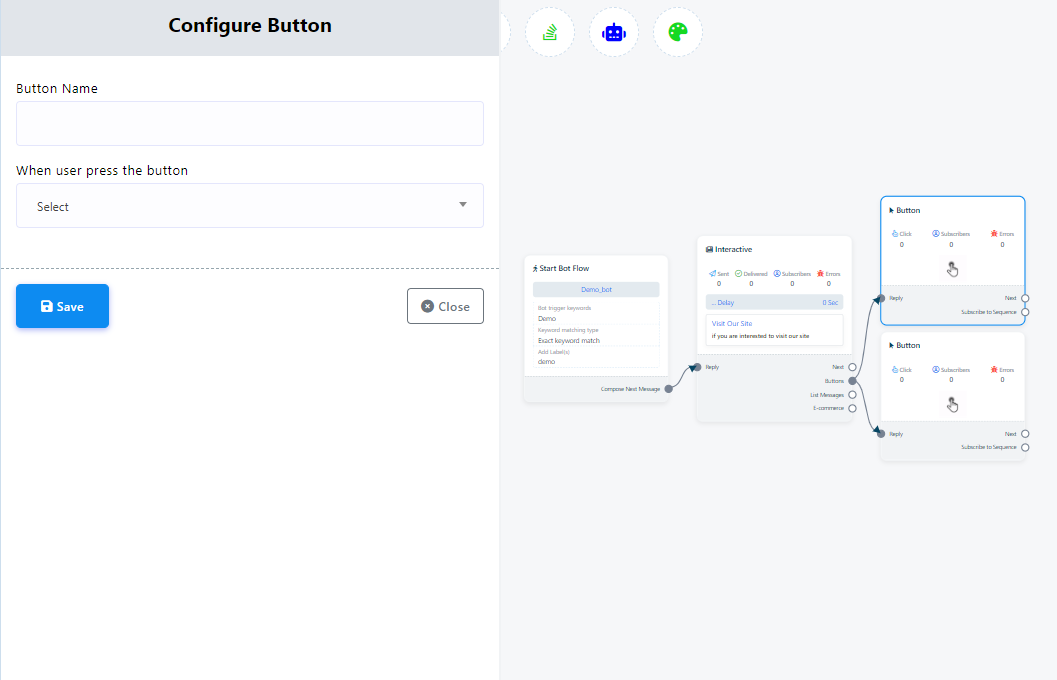Click the Errors bug icon in the Interactive node
1057x680 pixels.
coord(820,273)
